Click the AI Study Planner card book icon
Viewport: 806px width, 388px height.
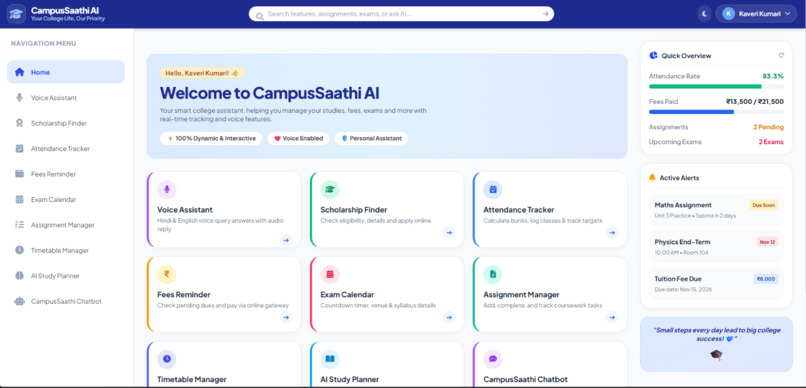330,359
